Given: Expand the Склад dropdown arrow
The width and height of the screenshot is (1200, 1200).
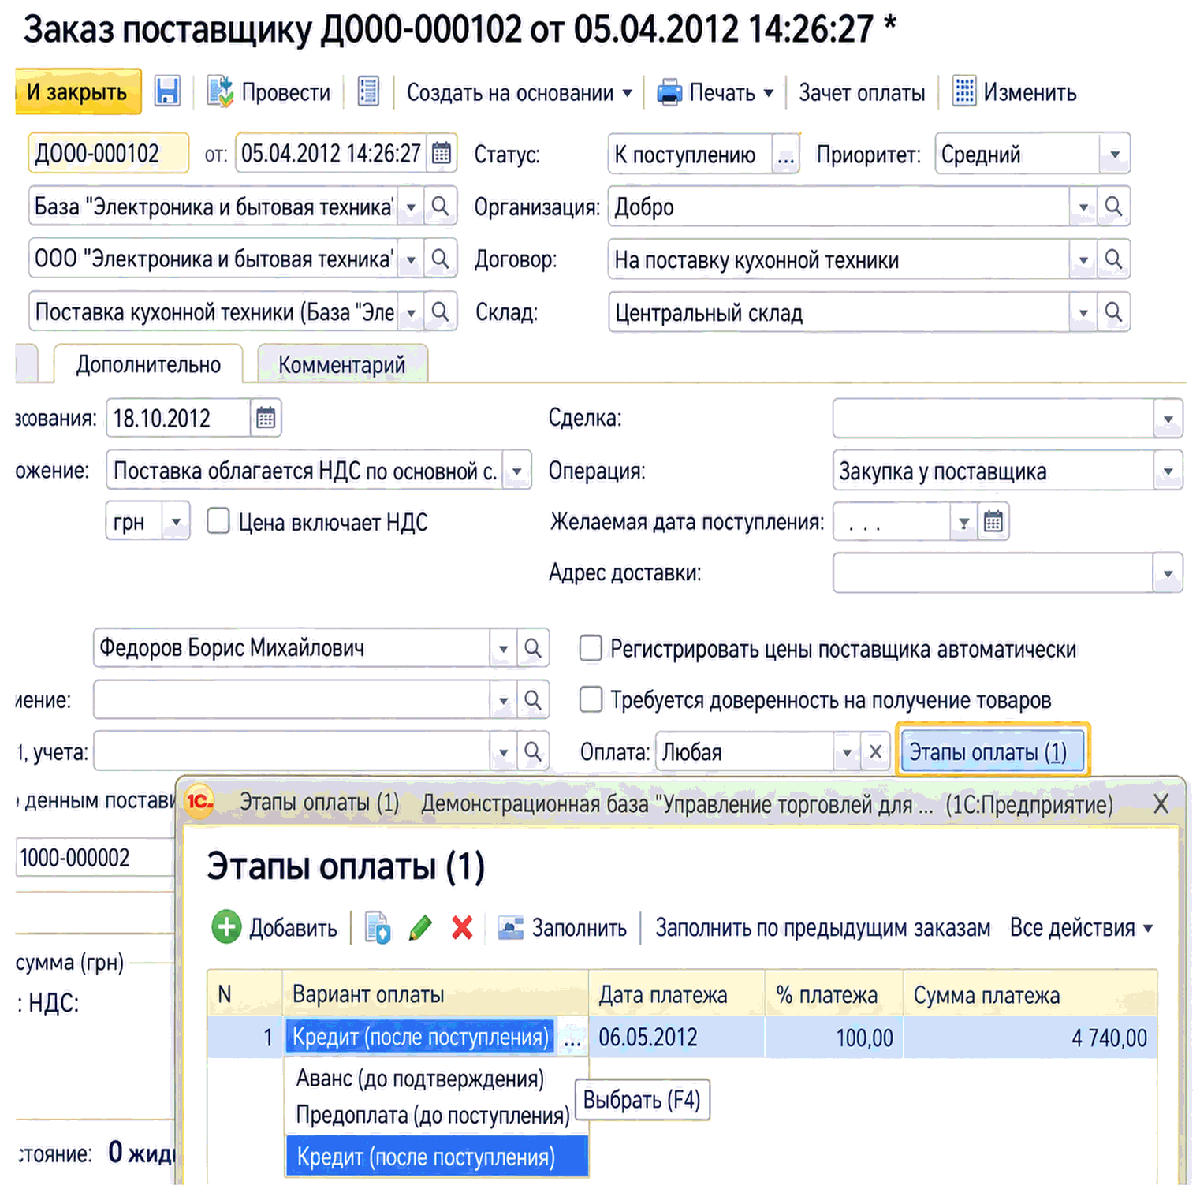Looking at the screenshot, I should 1083,312.
